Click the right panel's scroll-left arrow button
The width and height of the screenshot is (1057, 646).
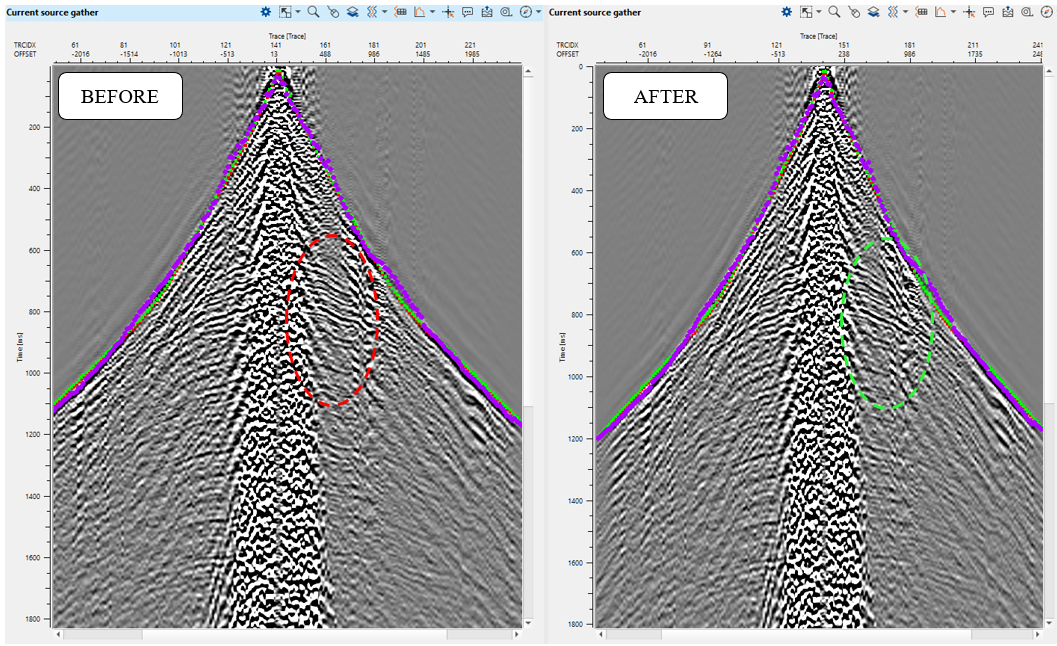602,634
